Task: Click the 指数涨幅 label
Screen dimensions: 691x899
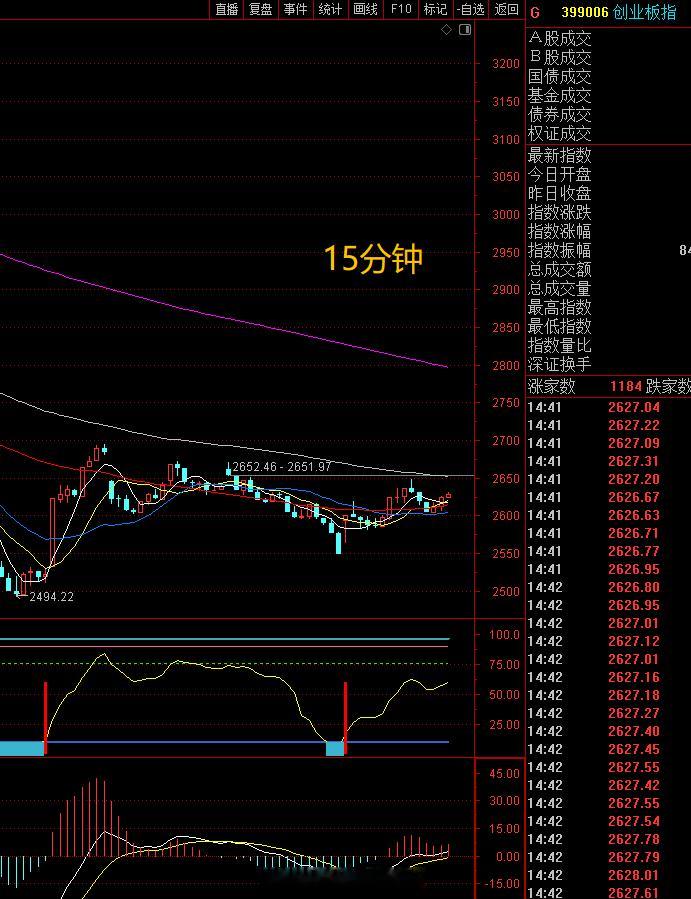Action: click(559, 231)
